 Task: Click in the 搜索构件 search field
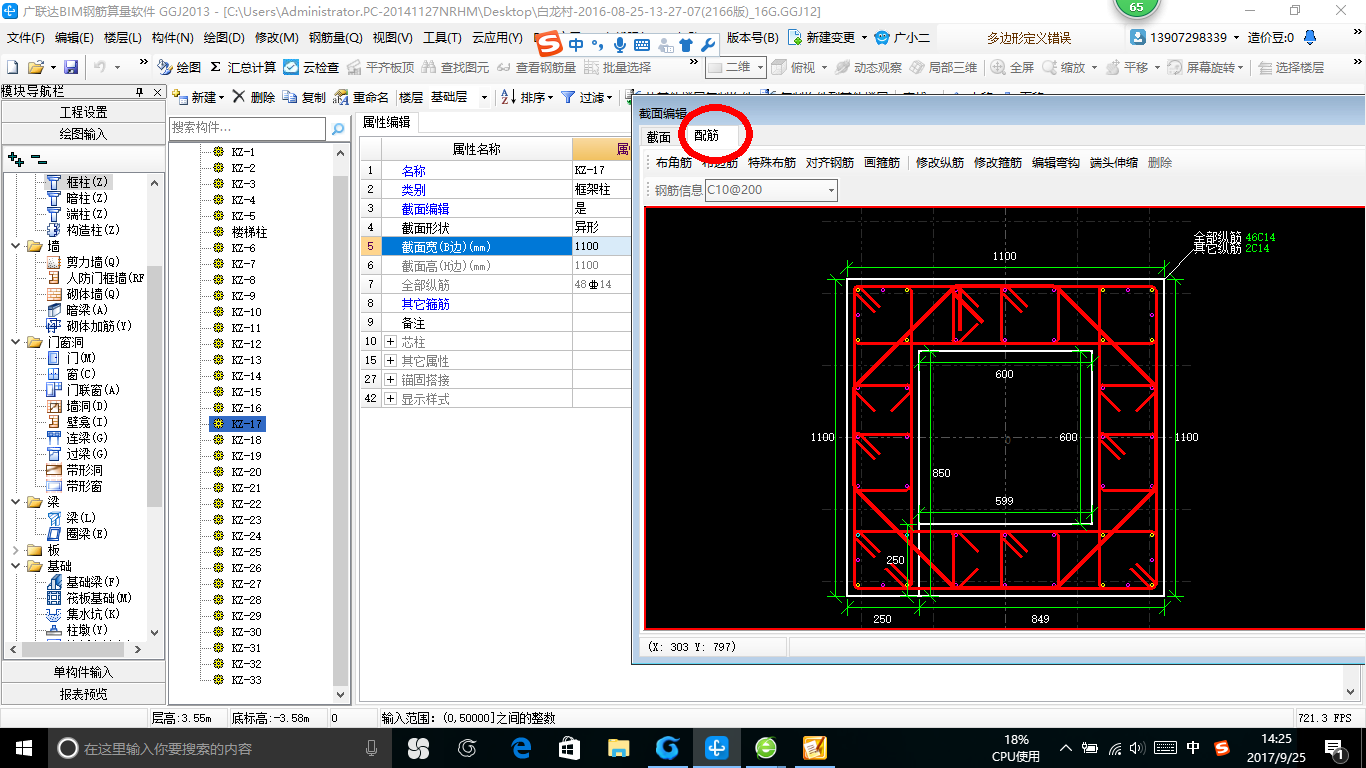(x=248, y=128)
